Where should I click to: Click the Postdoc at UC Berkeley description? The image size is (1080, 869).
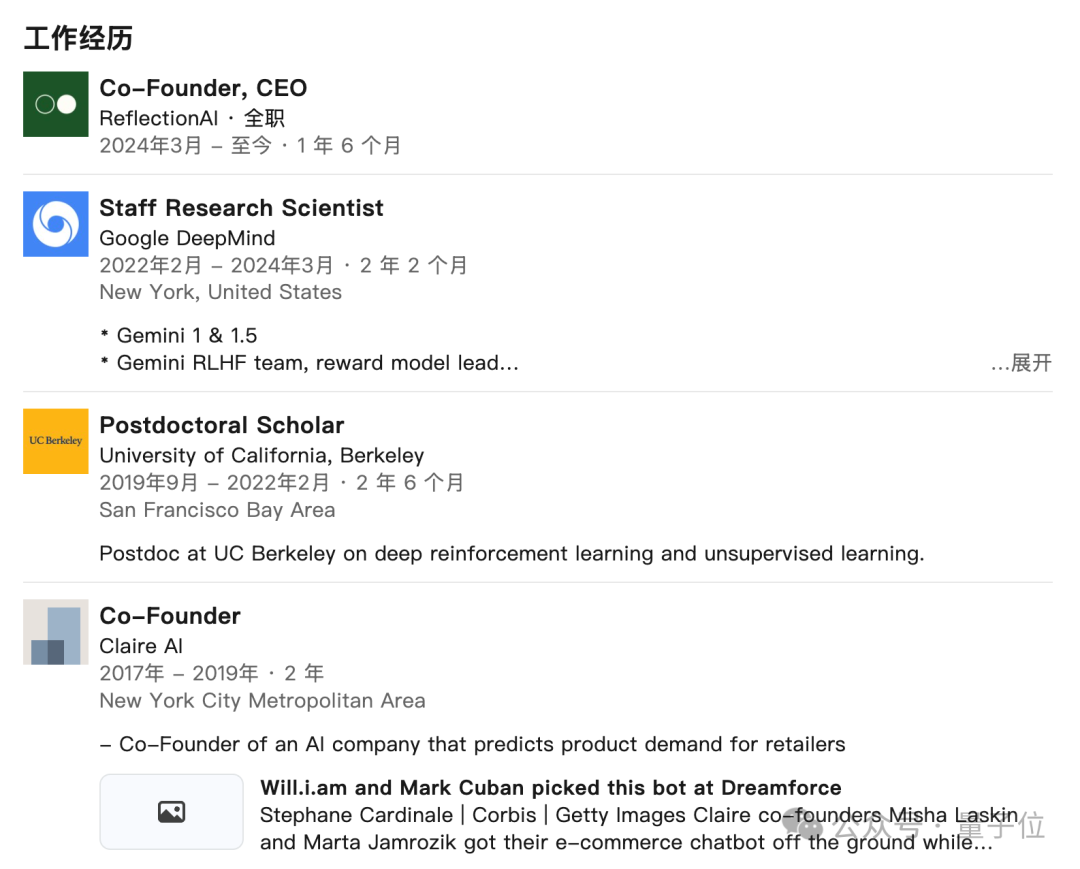pos(511,553)
